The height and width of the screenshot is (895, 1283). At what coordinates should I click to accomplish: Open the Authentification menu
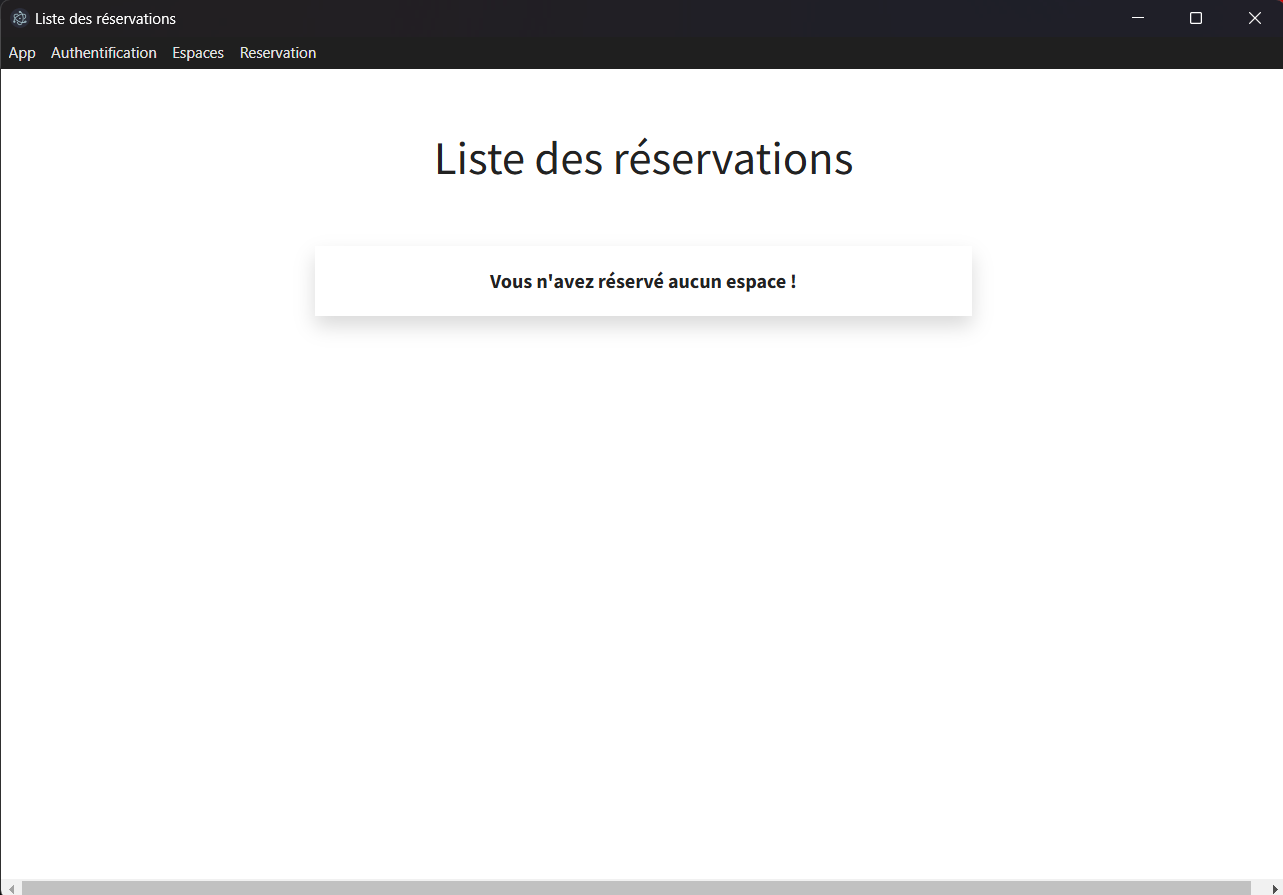coord(104,53)
